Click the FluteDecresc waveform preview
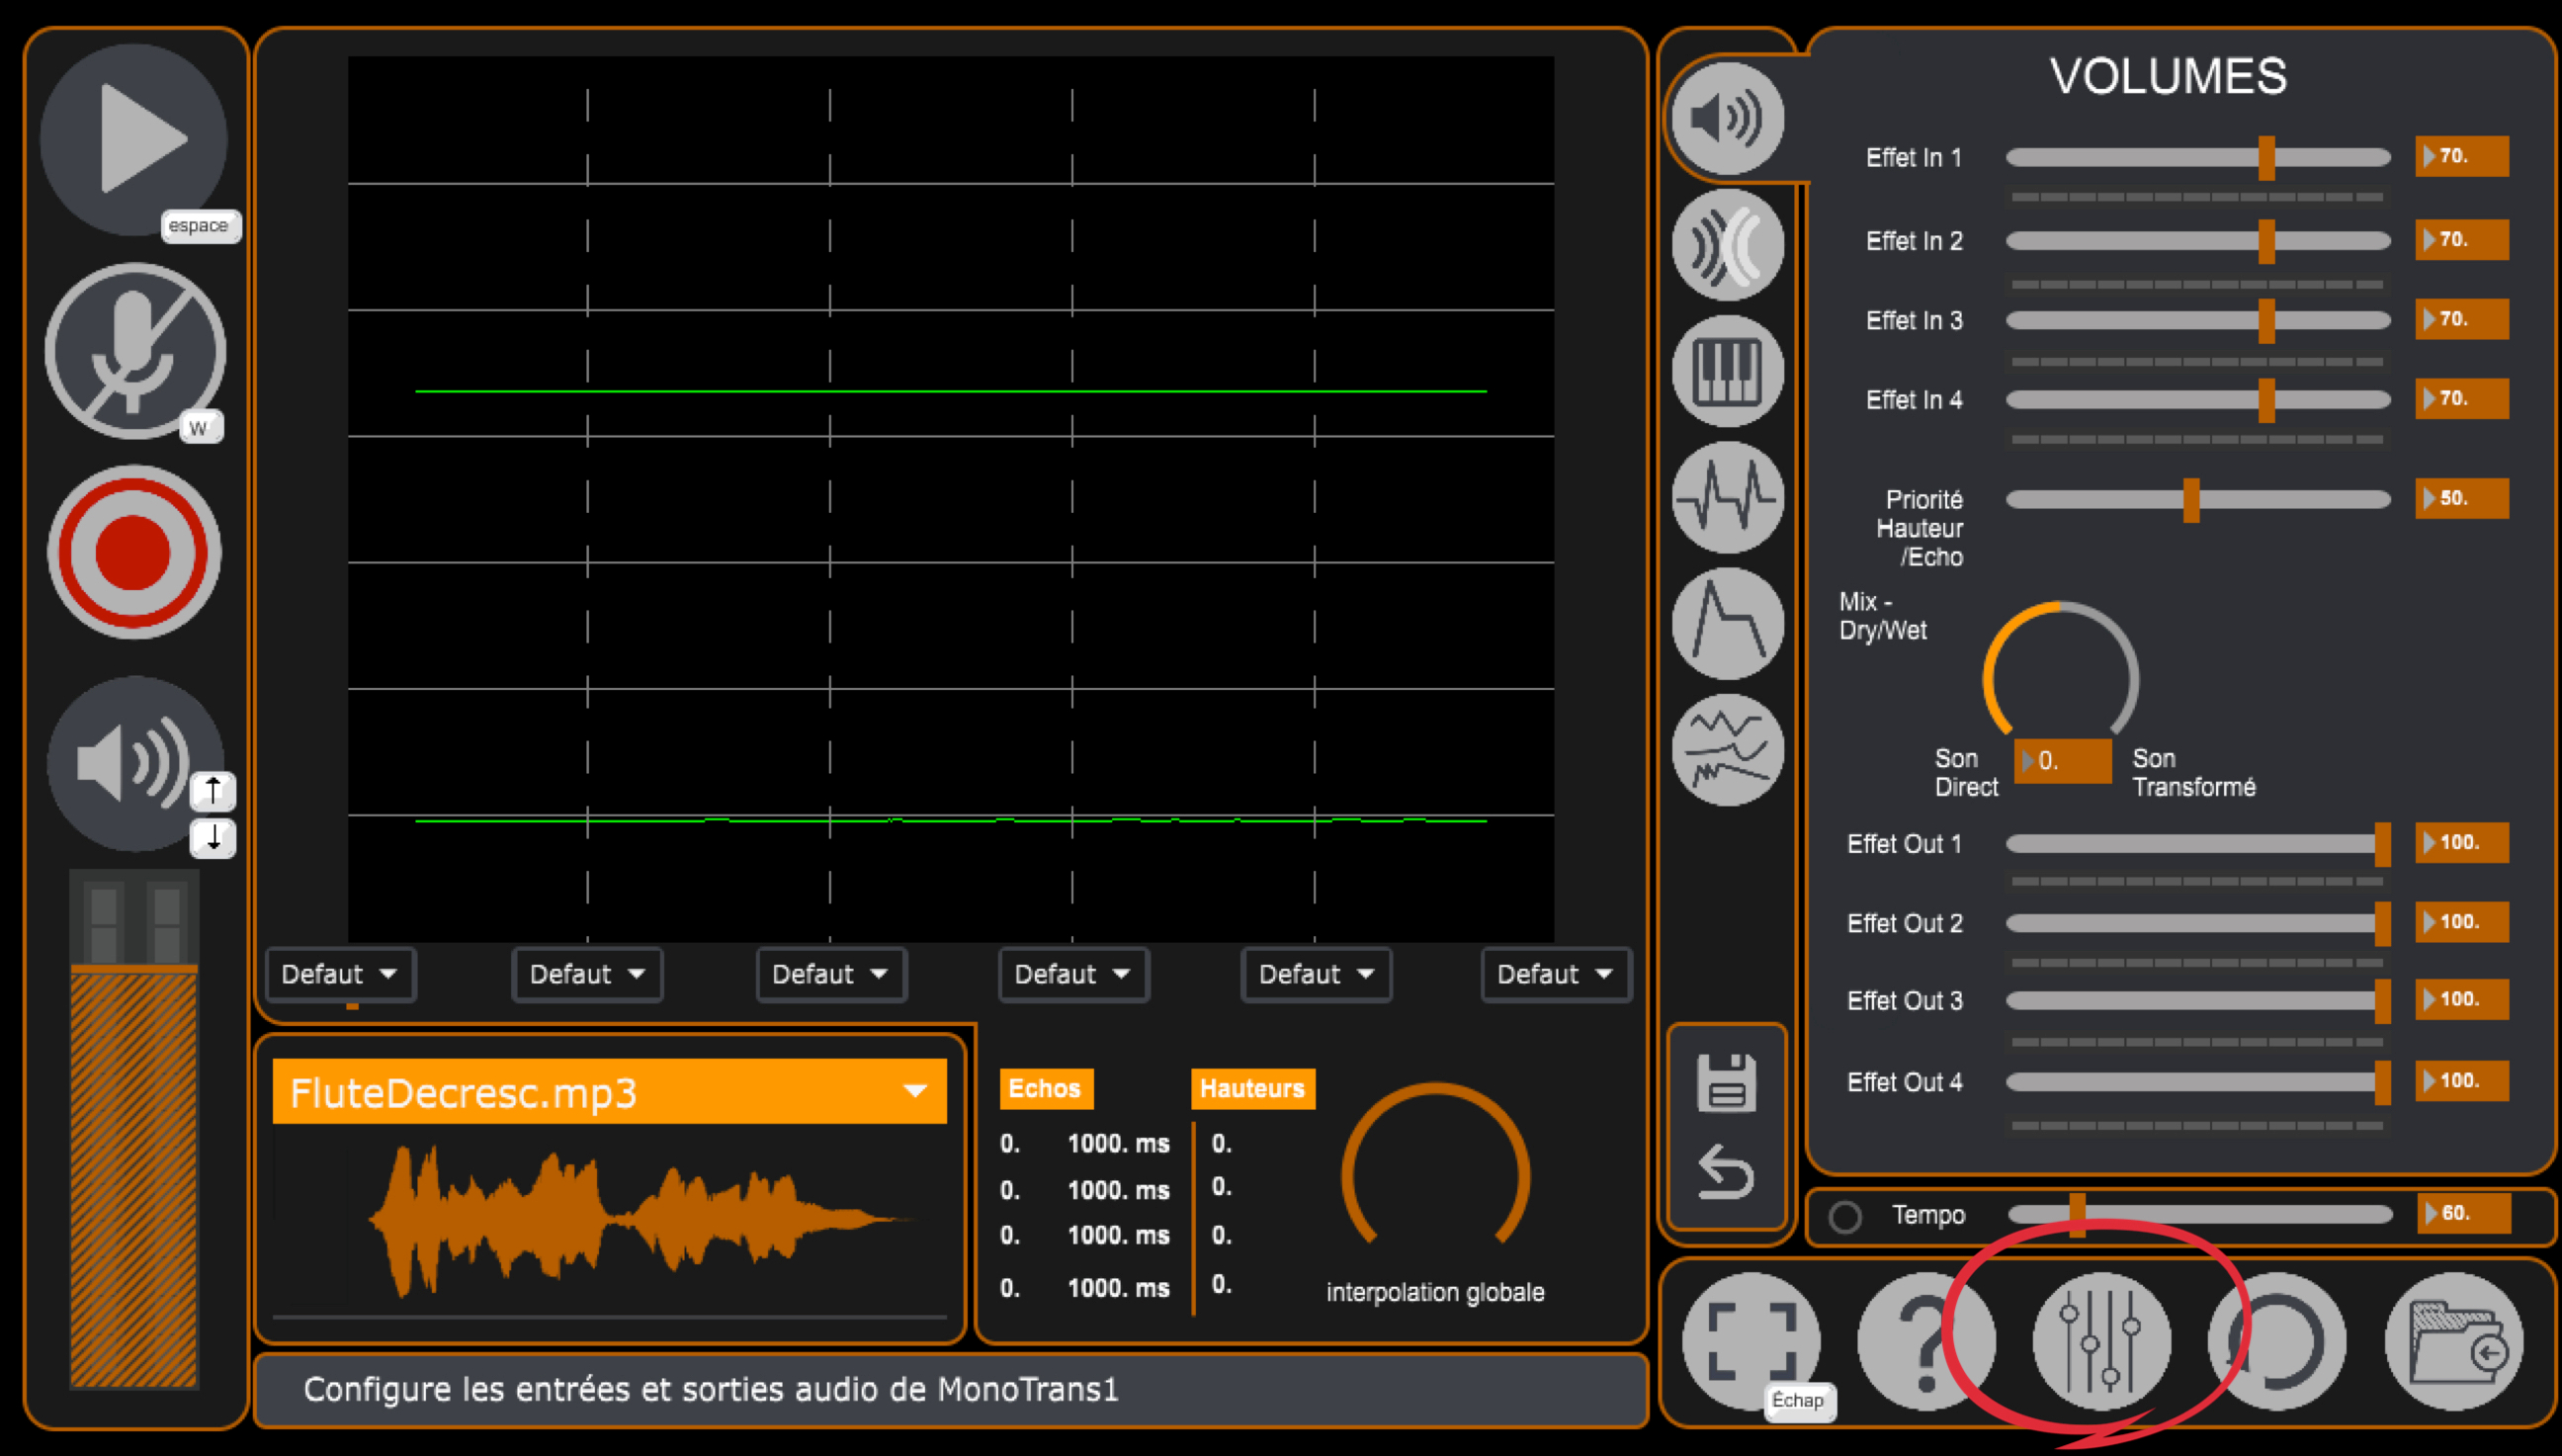This screenshot has height=1456, width=2562. click(x=609, y=1220)
